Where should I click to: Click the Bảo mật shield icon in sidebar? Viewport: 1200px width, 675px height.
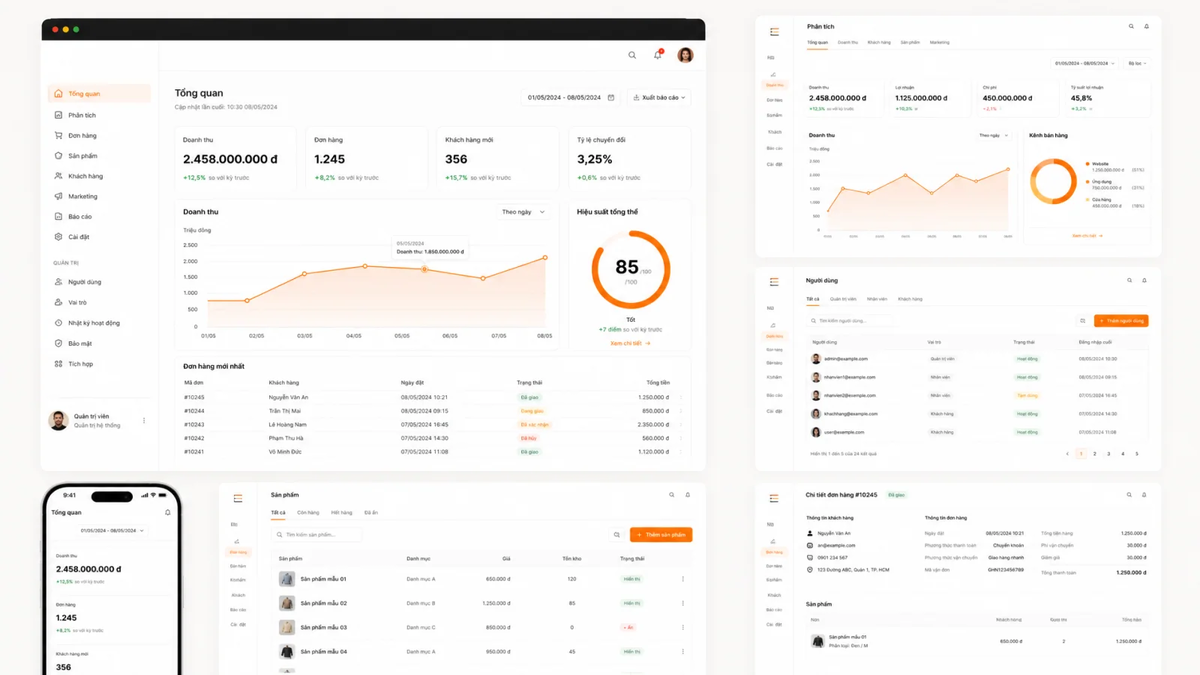coord(58,343)
